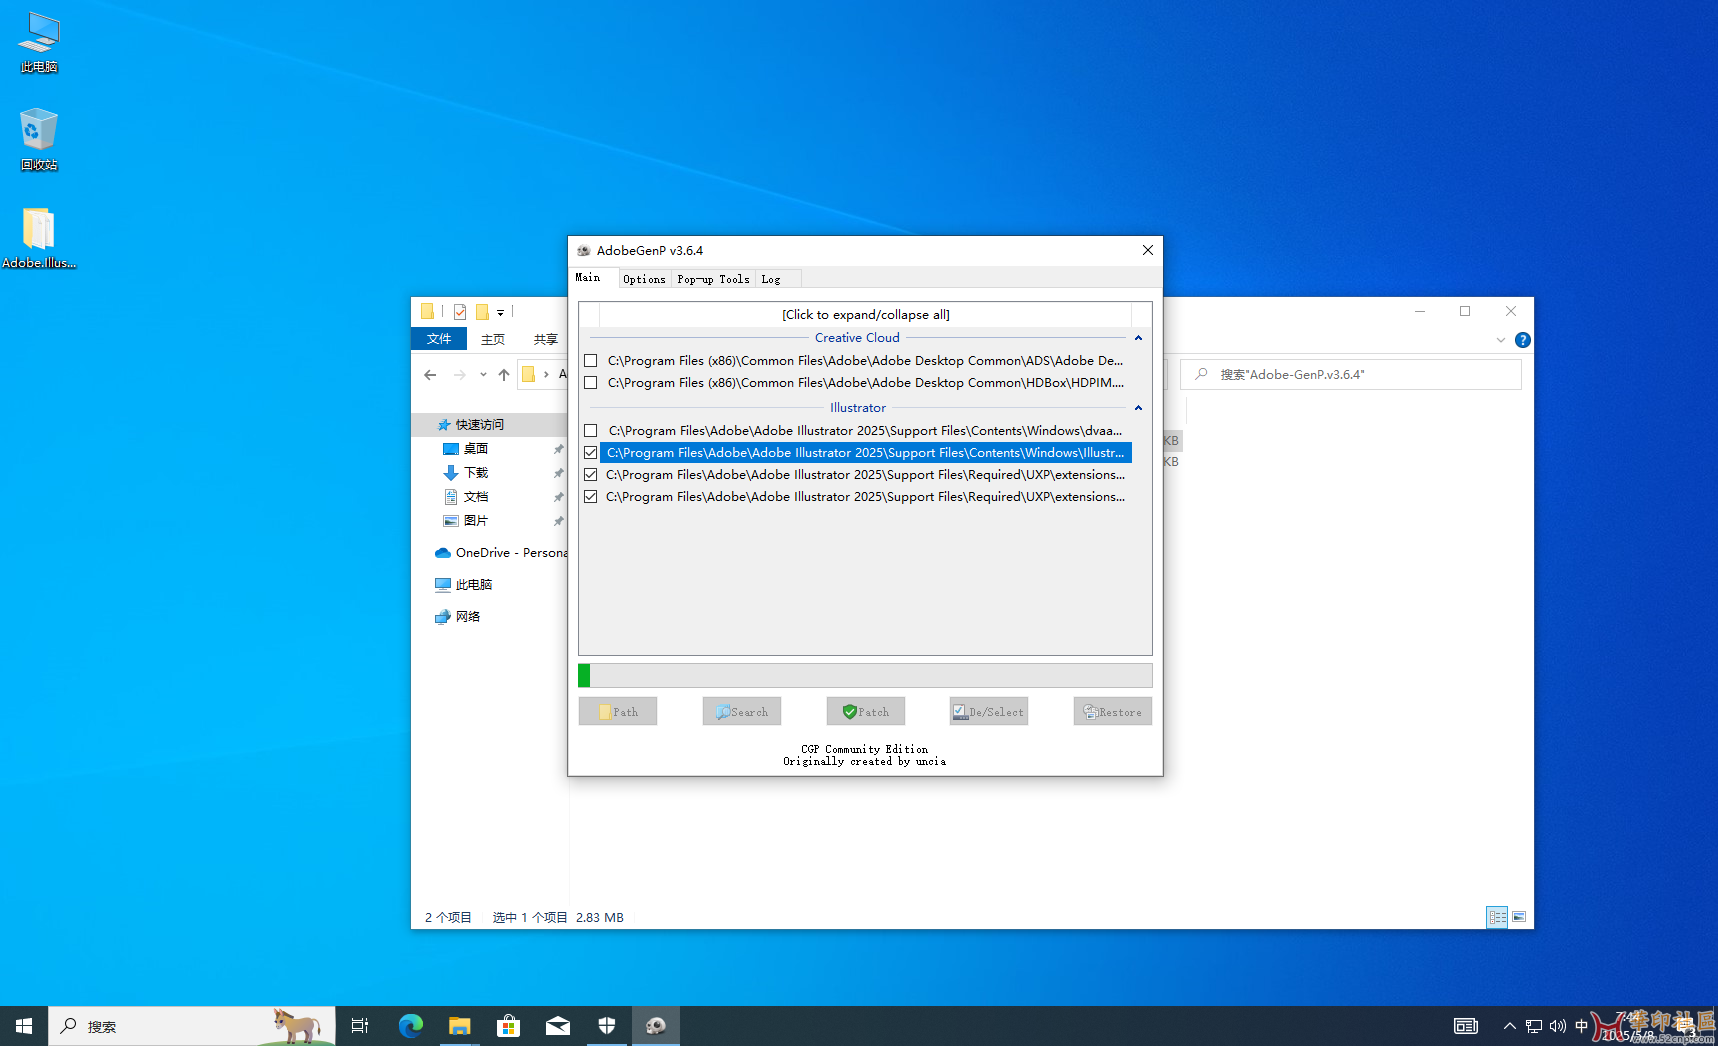Switch to the Options tab
Image resolution: width=1718 pixels, height=1046 pixels.
coord(644,279)
